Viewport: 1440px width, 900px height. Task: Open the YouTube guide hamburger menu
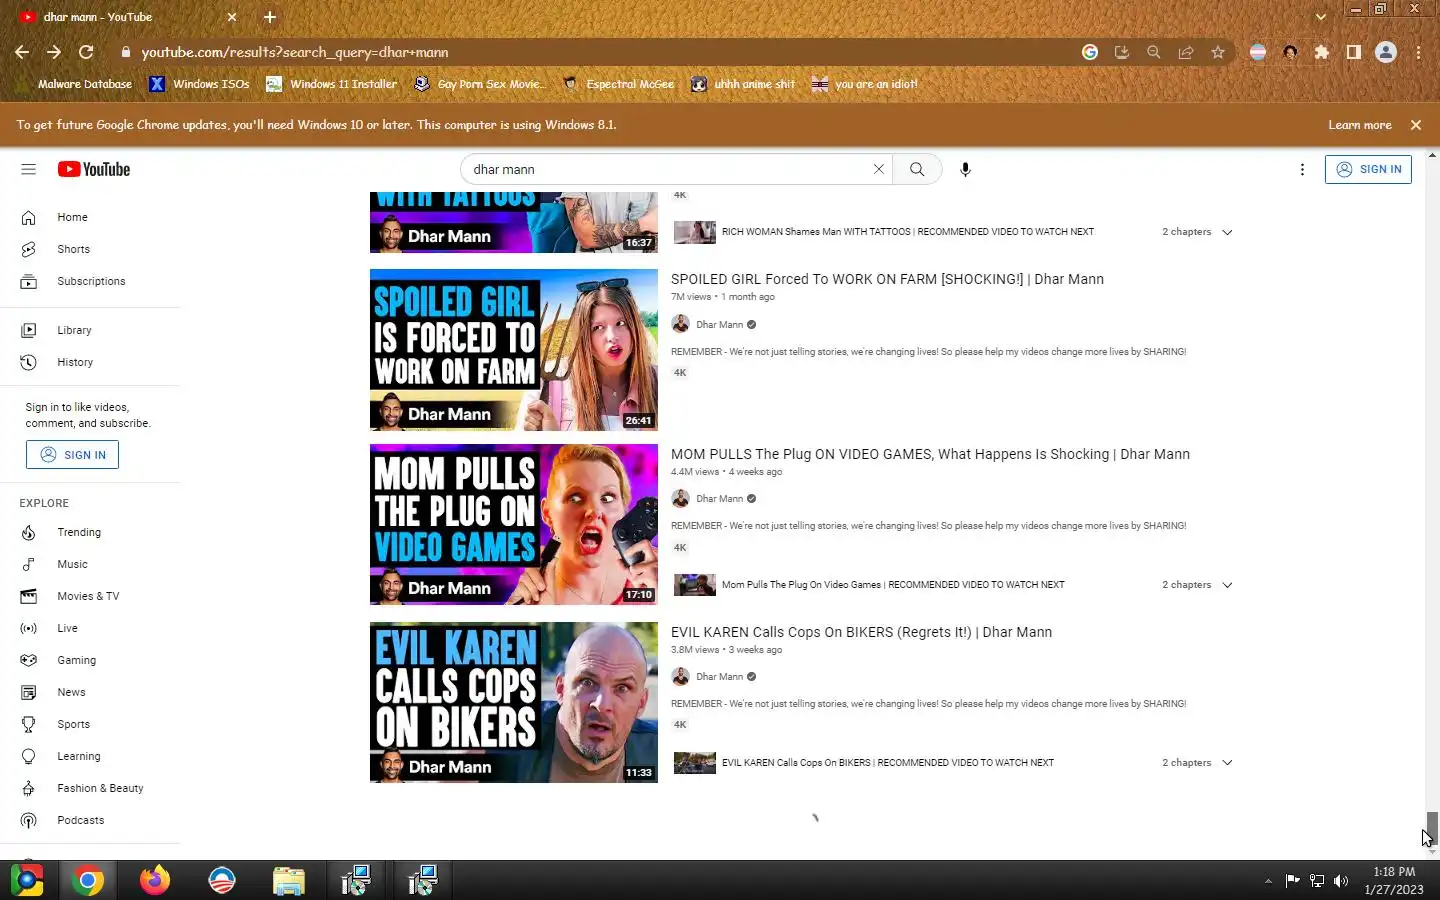click(28, 169)
